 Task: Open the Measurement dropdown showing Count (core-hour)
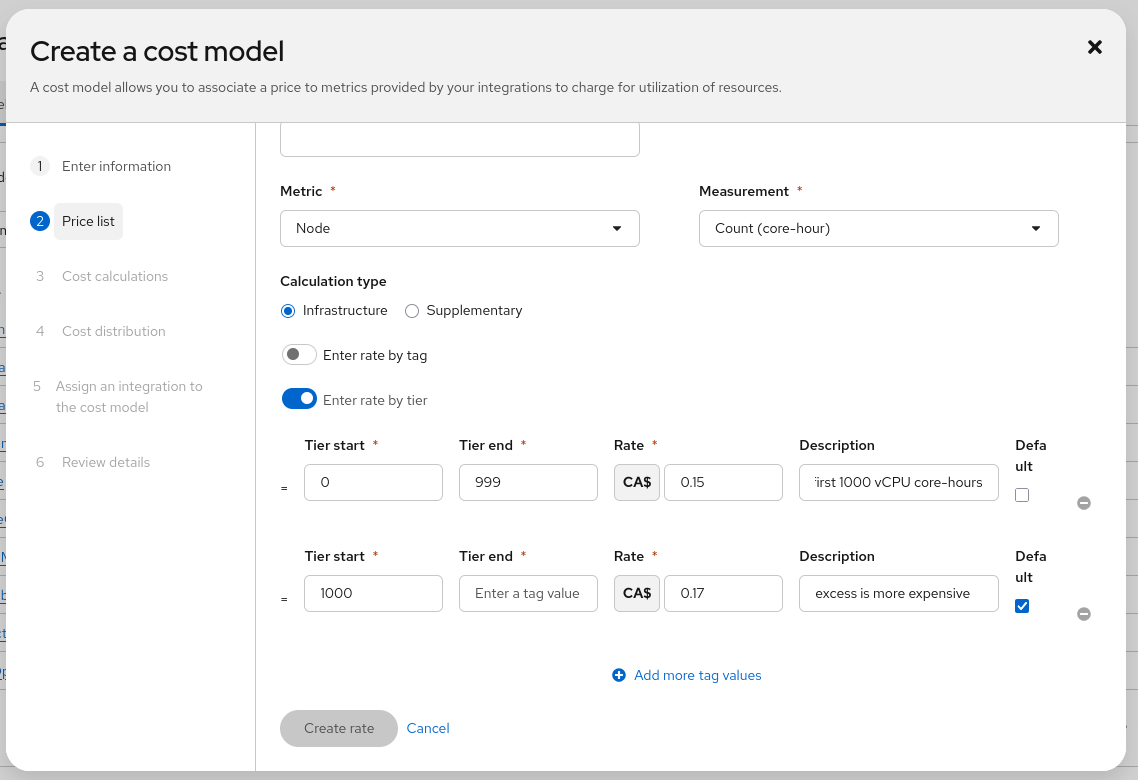[878, 228]
